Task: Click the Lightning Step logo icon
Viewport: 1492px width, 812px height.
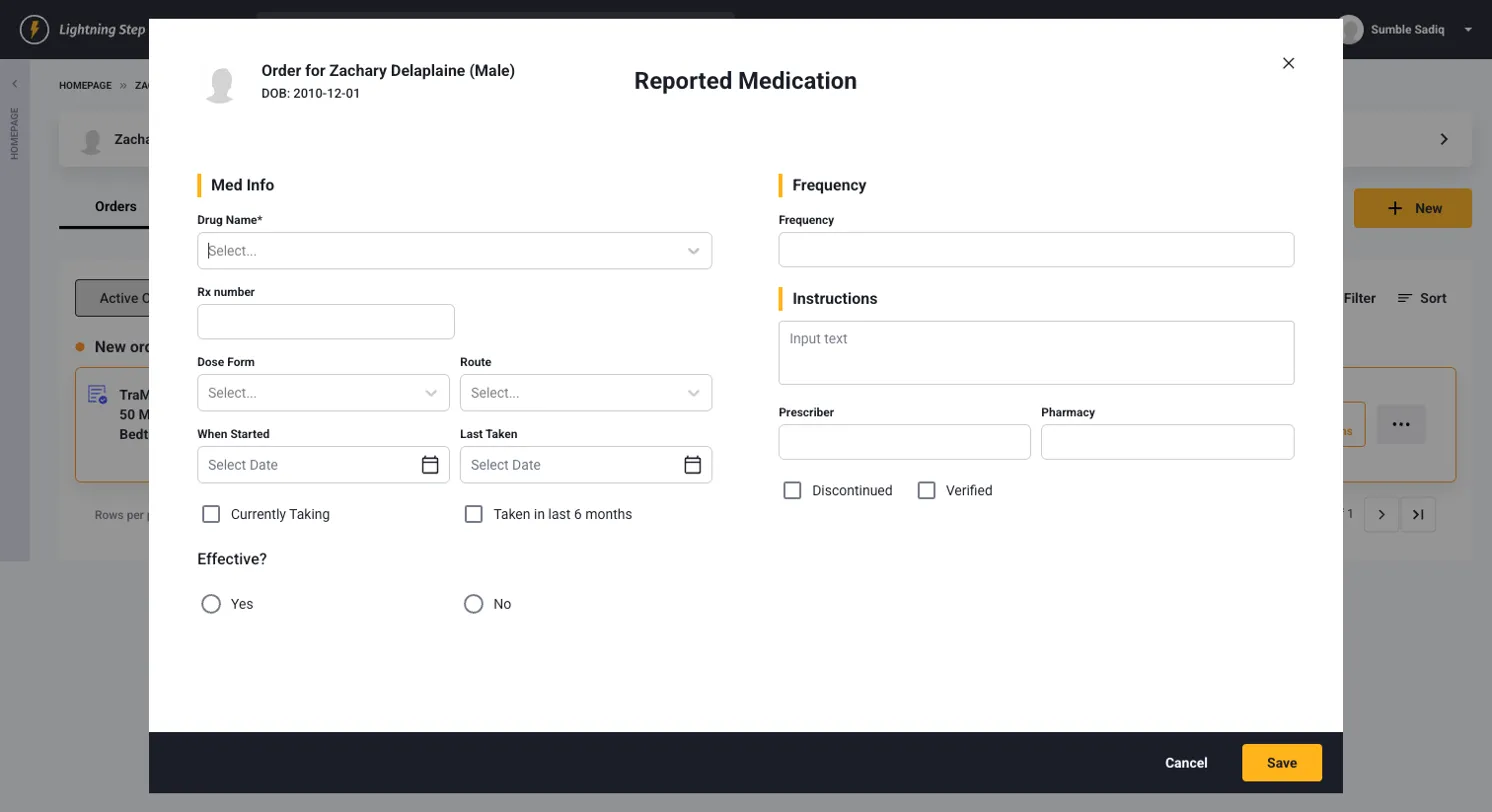Action: pos(35,29)
